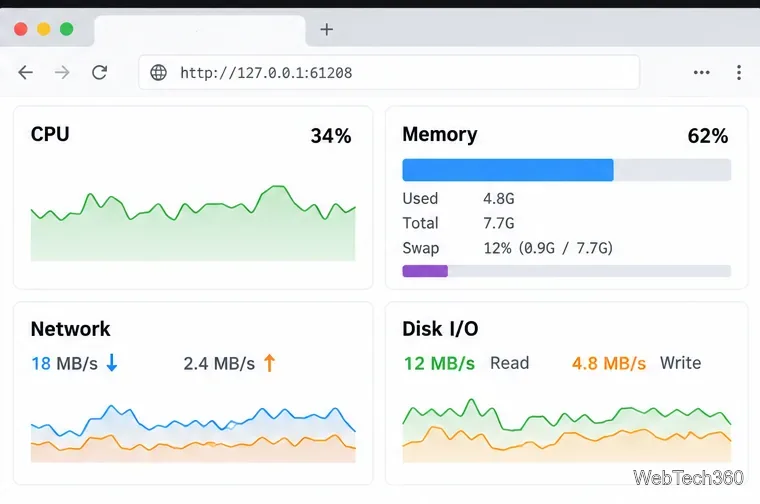Click the address bar URL field

389,73
